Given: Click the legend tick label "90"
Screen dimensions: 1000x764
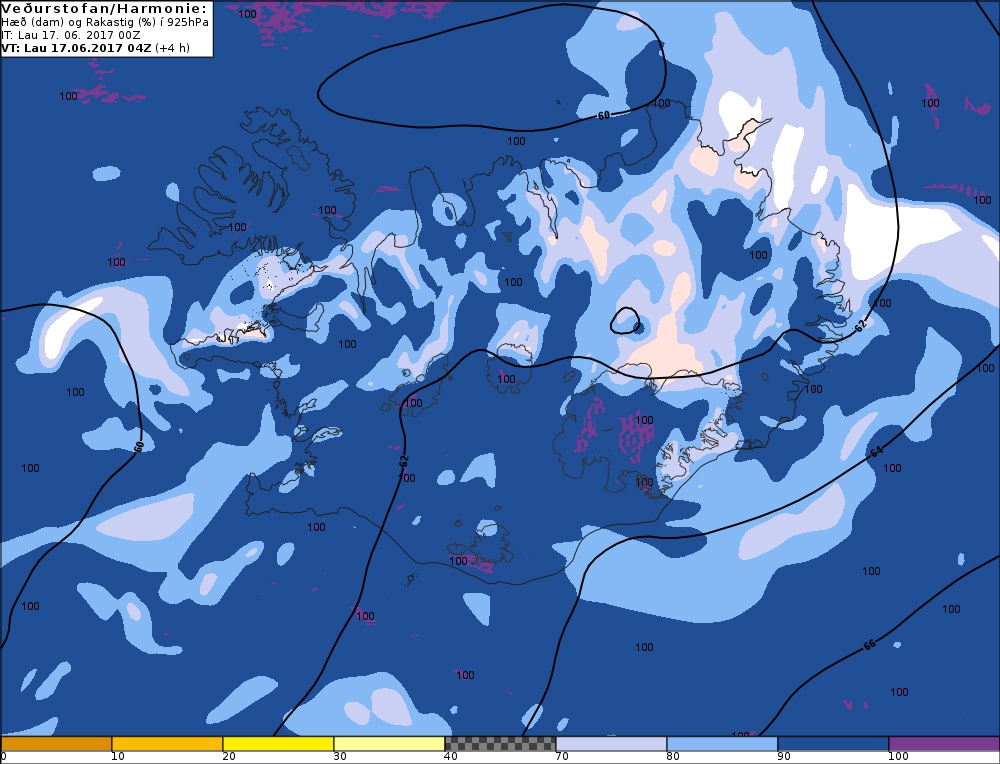Looking at the screenshot, I should tap(784, 757).
